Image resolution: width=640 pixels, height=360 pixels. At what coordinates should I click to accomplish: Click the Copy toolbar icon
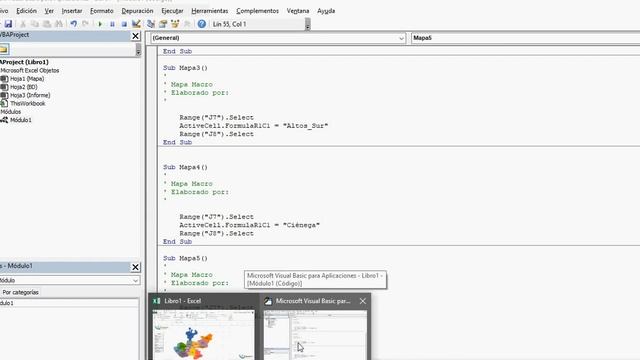[35, 24]
